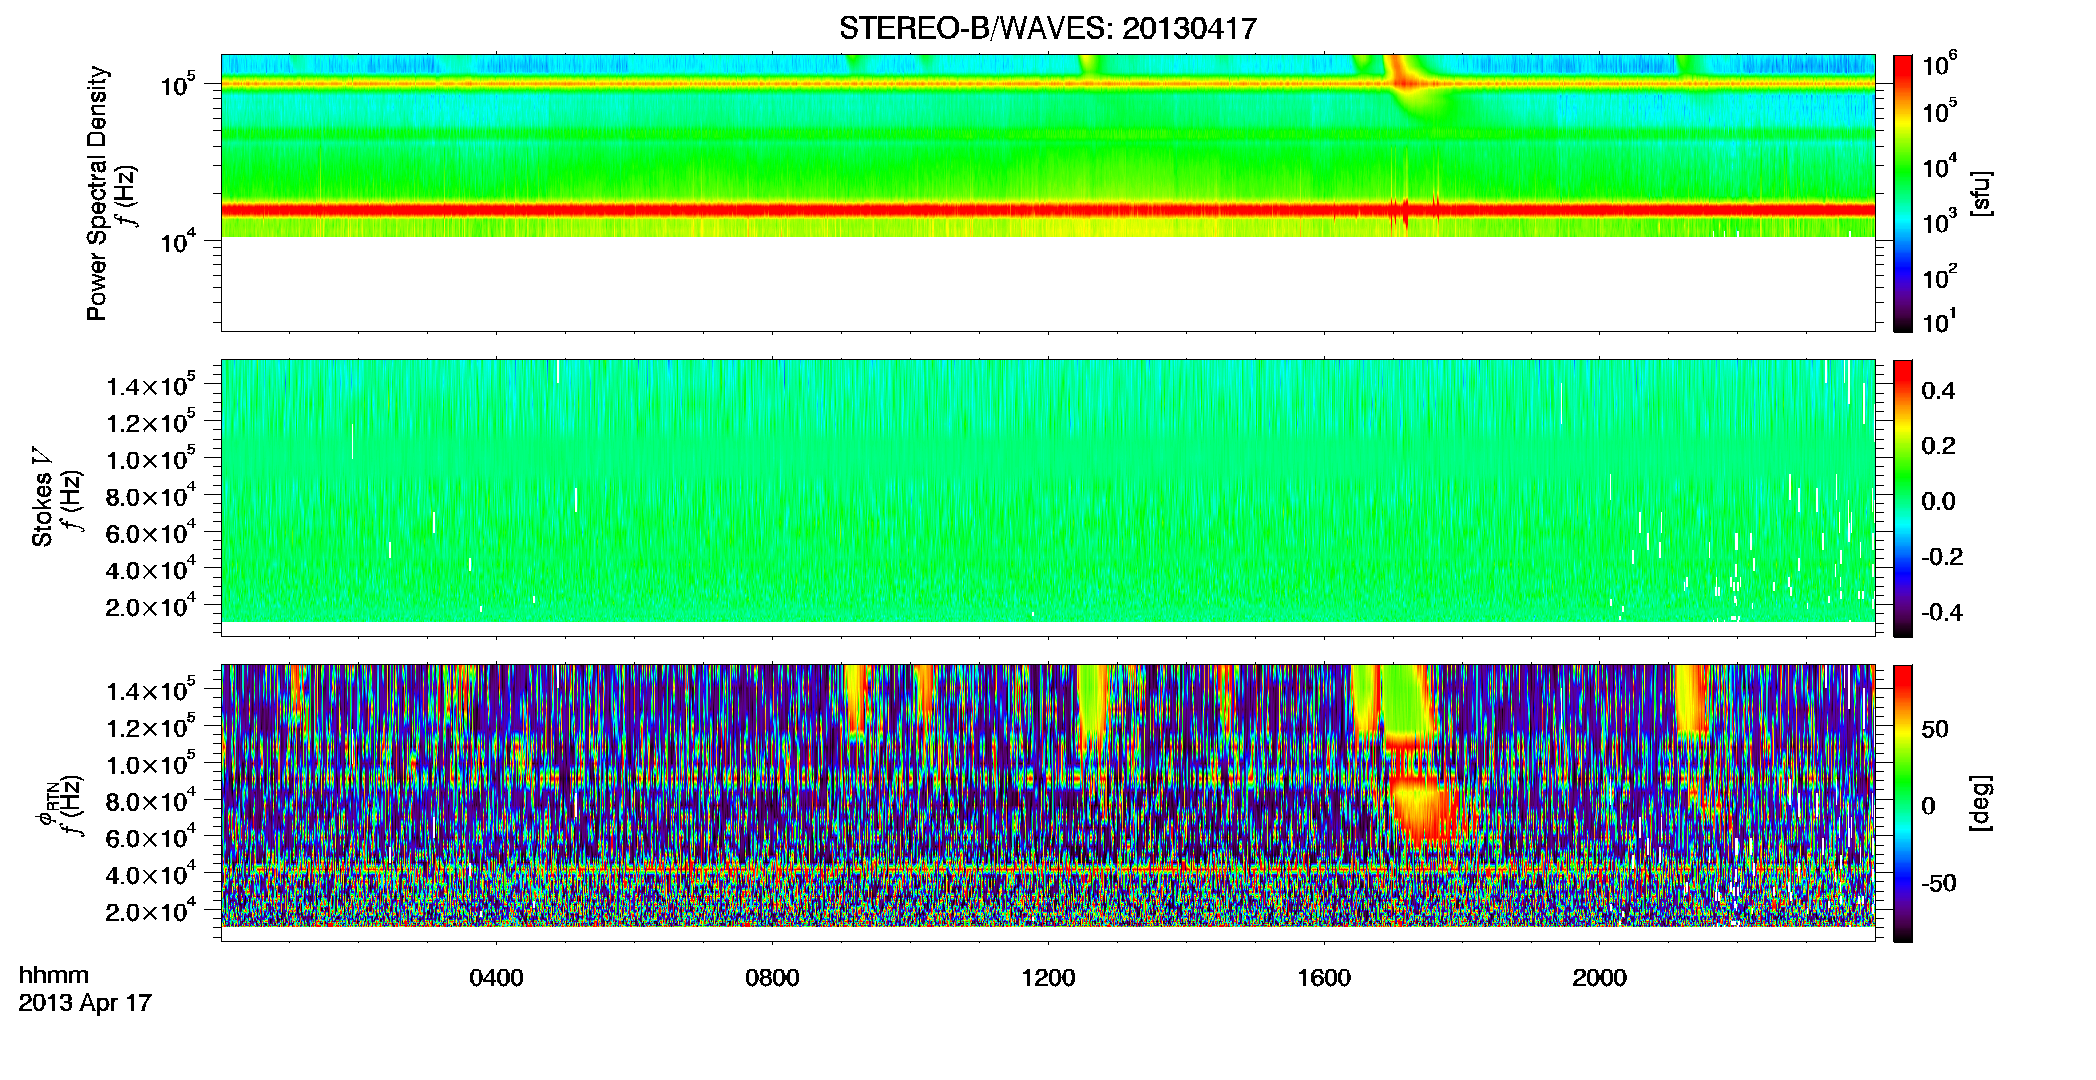2096x1080 pixels.
Task: Click the STEREO-B/WAVES: 20130417 title
Action: (1047, 29)
